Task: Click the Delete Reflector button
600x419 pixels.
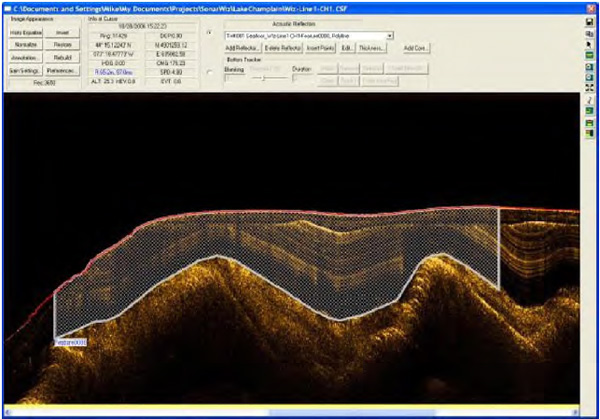Action: coord(285,48)
